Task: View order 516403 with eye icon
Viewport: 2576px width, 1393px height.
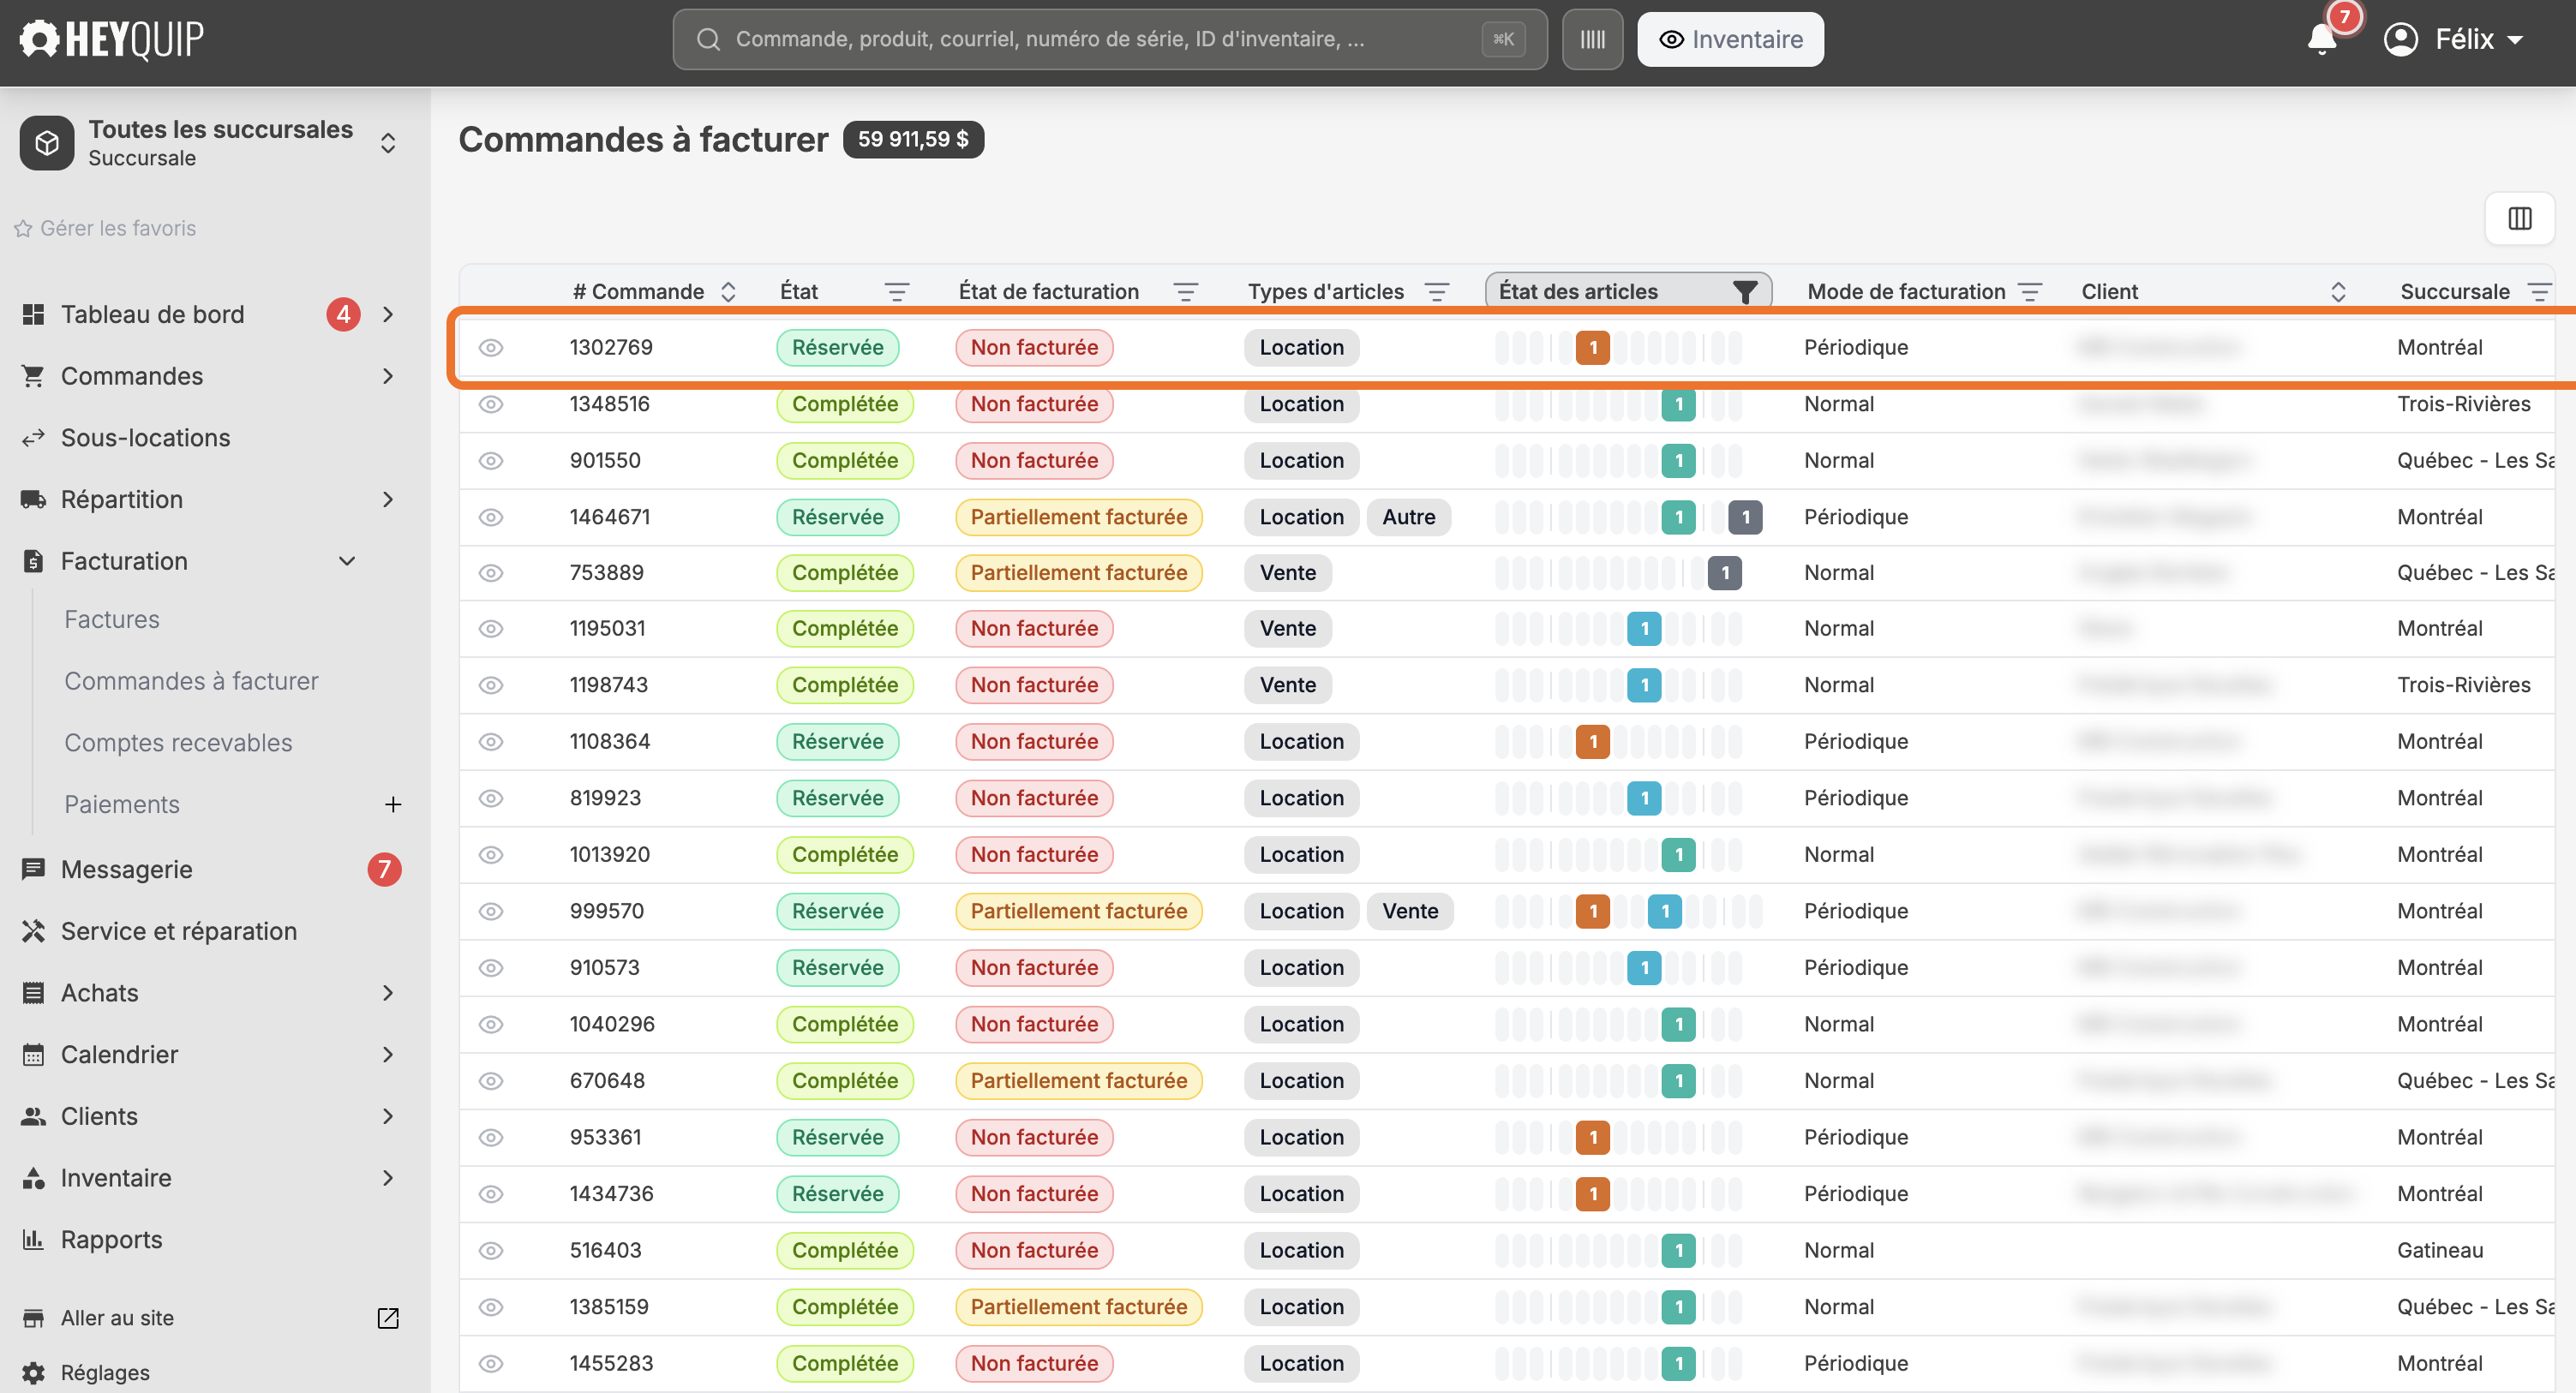Action: click(x=490, y=1250)
